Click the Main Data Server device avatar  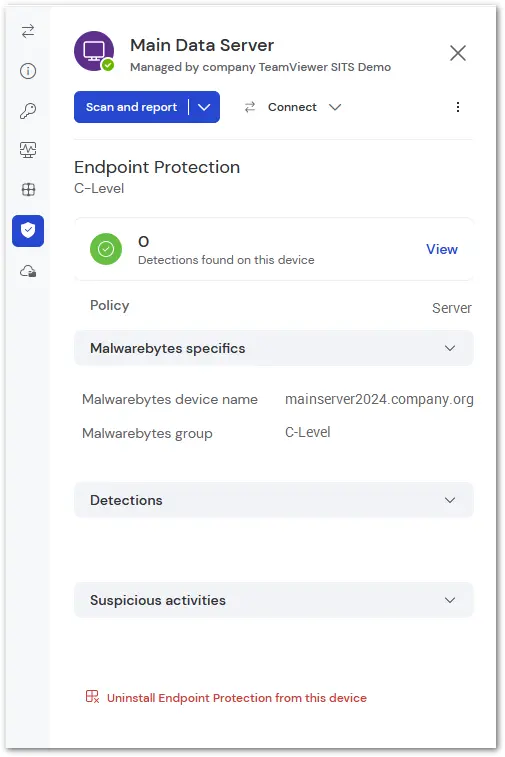(94, 51)
